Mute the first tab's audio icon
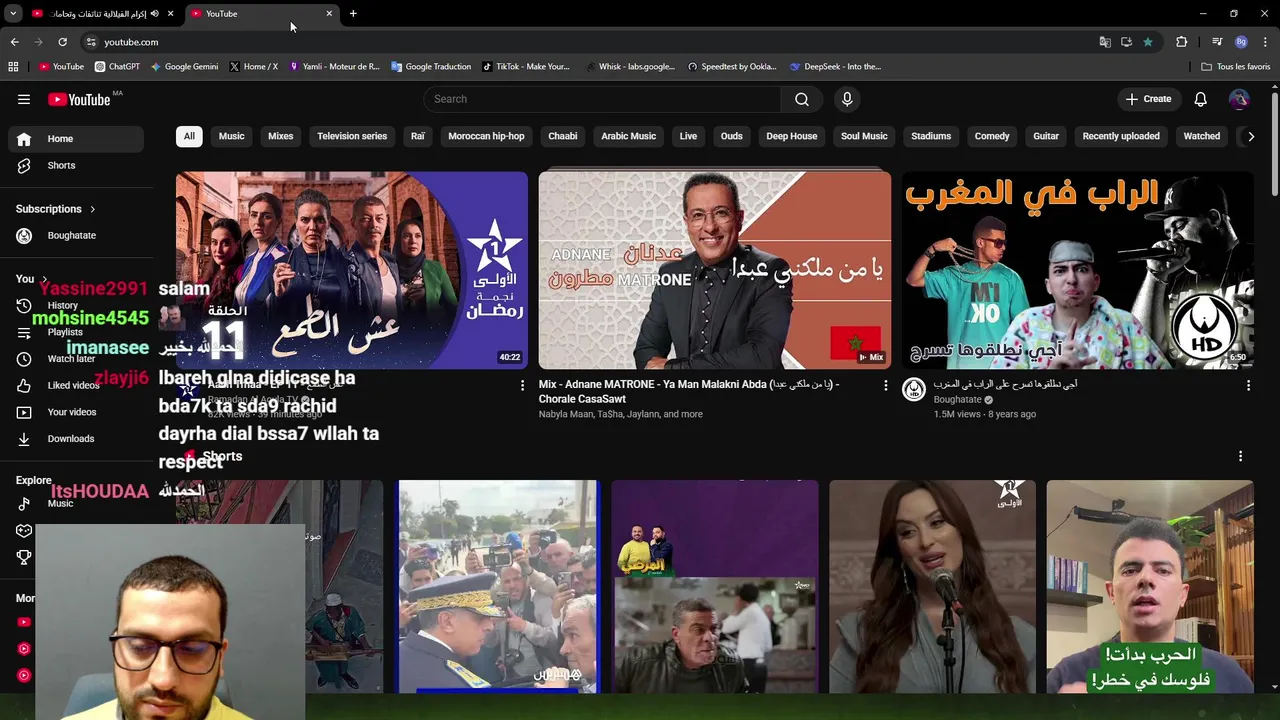Image resolution: width=1280 pixels, height=720 pixels. tap(154, 14)
